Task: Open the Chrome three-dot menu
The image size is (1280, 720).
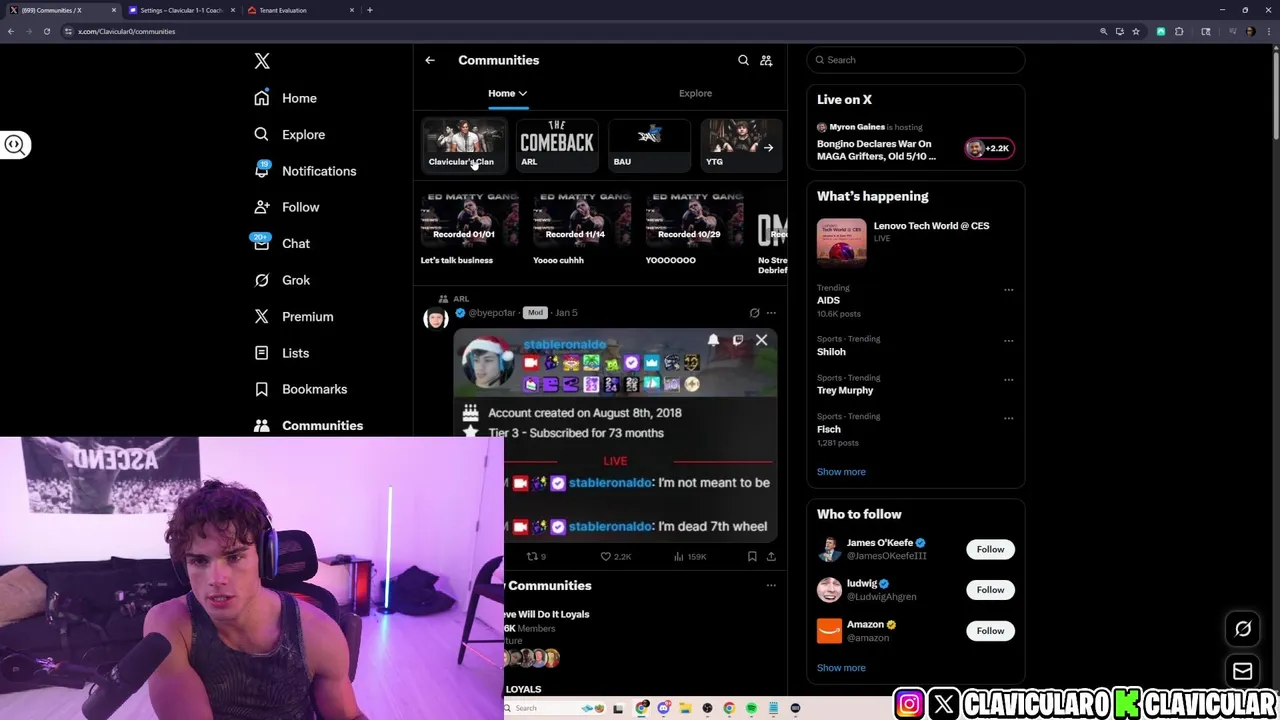Action: pyautogui.click(x=1268, y=31)
